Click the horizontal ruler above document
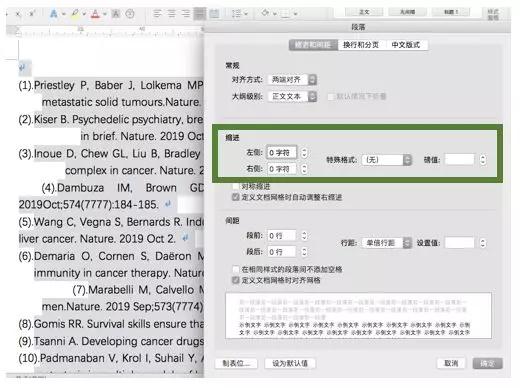Screen dimensions: 520x388 pyautogui.click(x=105, y=32)
